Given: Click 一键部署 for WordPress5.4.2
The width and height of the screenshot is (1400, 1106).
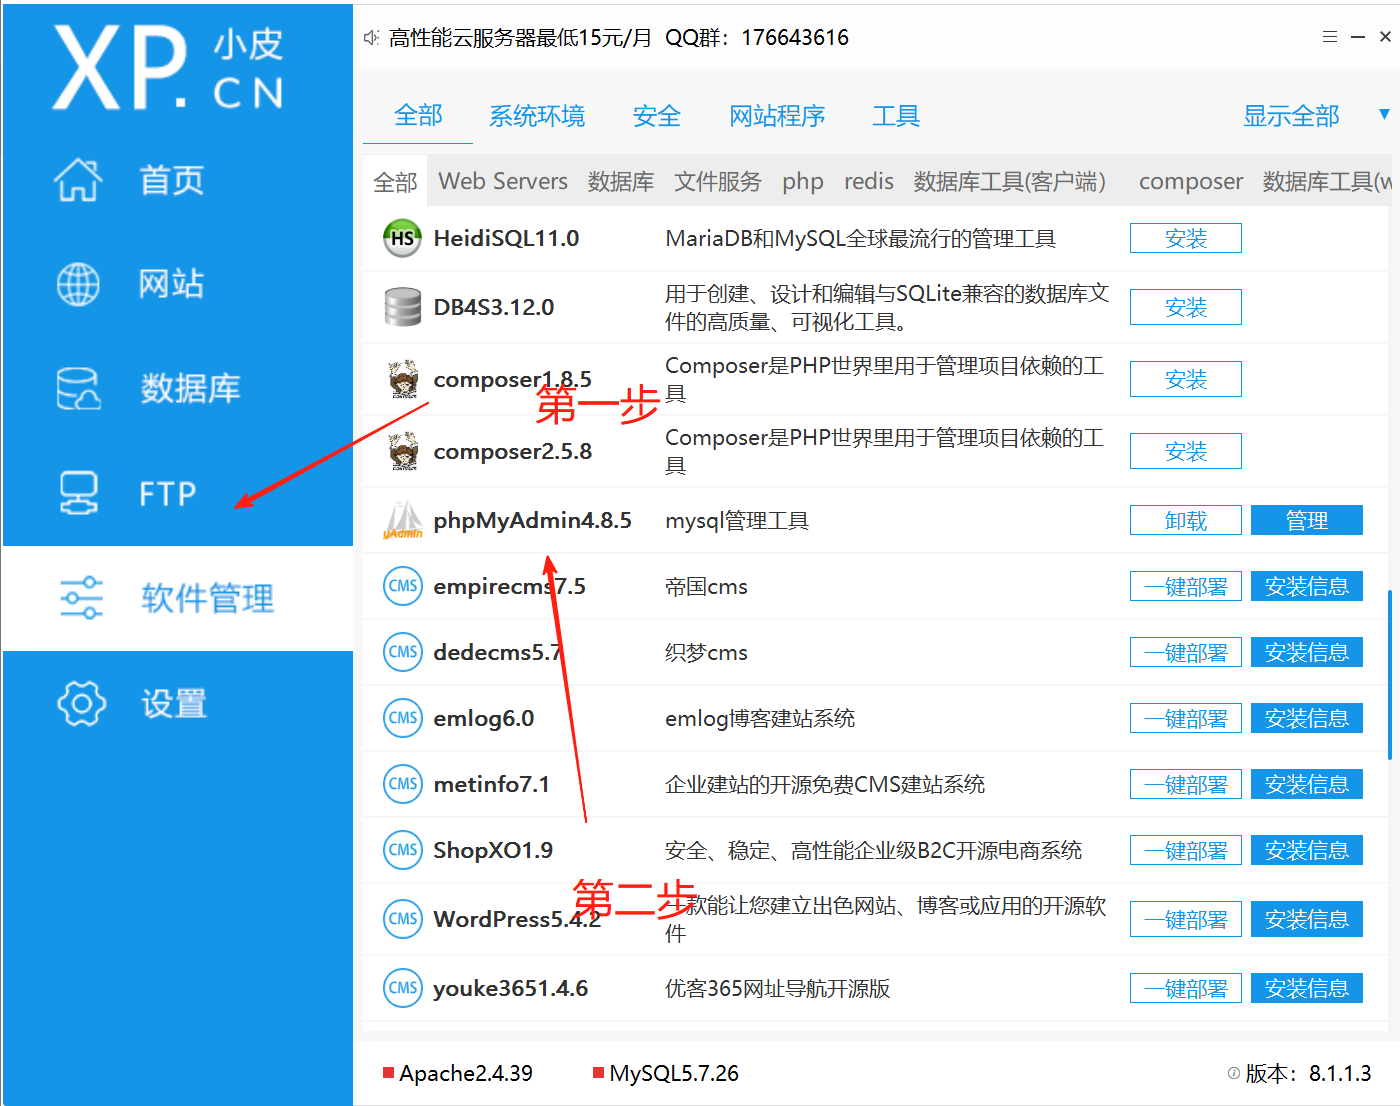Looking at the screenshot, I should (x=1186, y=919).
